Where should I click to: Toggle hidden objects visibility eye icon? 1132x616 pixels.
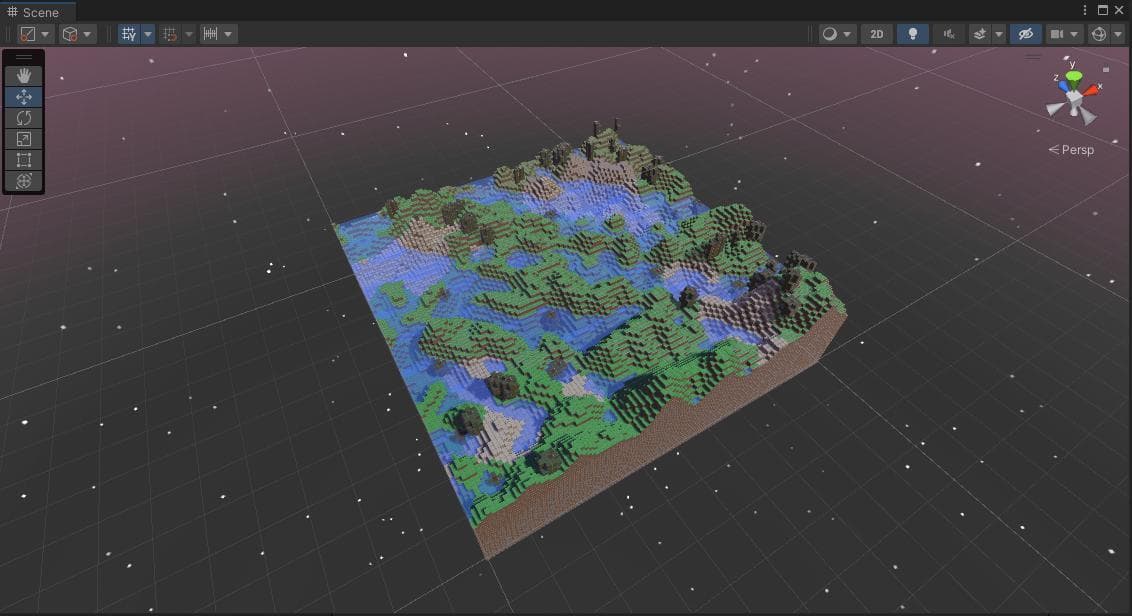pyautogui.click(x=1026, y=34)
